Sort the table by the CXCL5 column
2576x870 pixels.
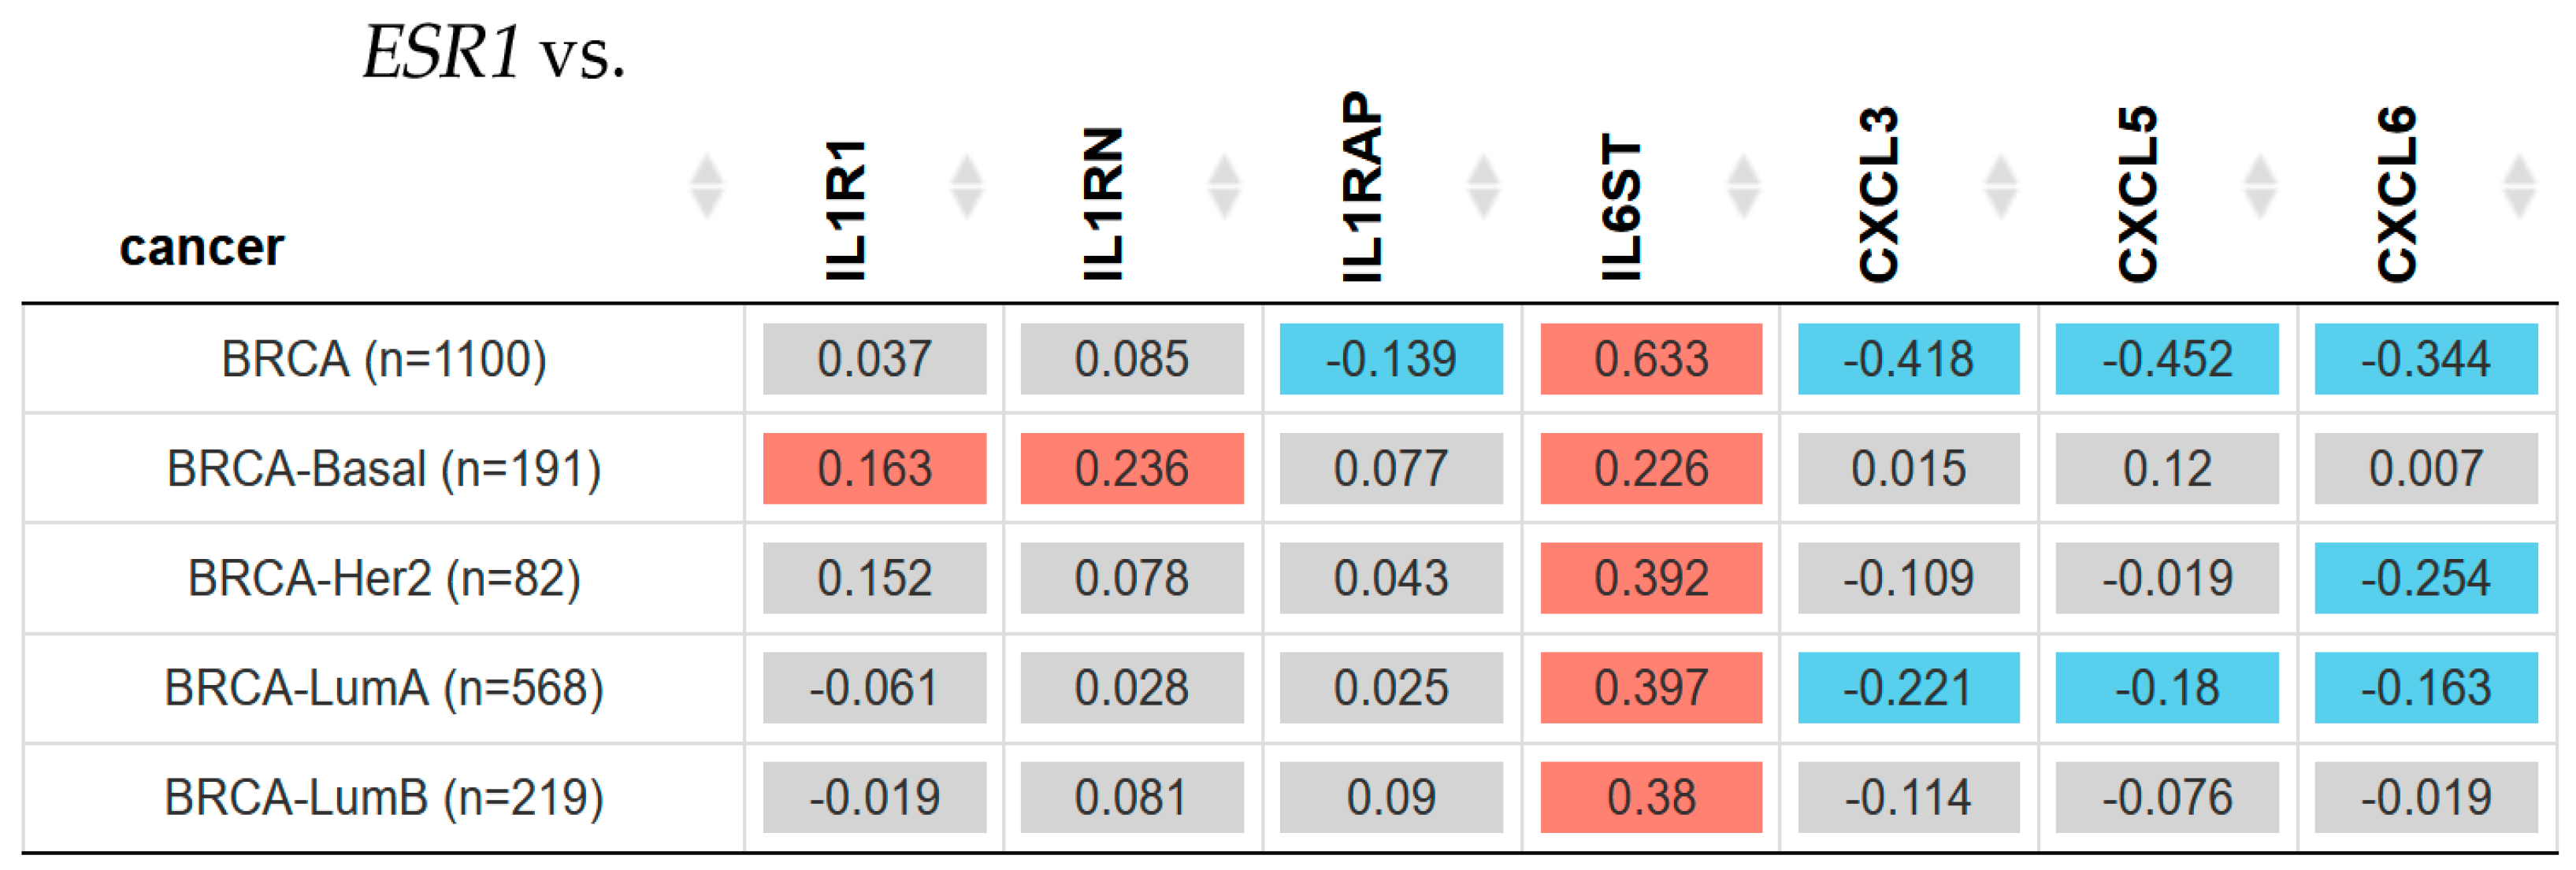click(2260, 187)
